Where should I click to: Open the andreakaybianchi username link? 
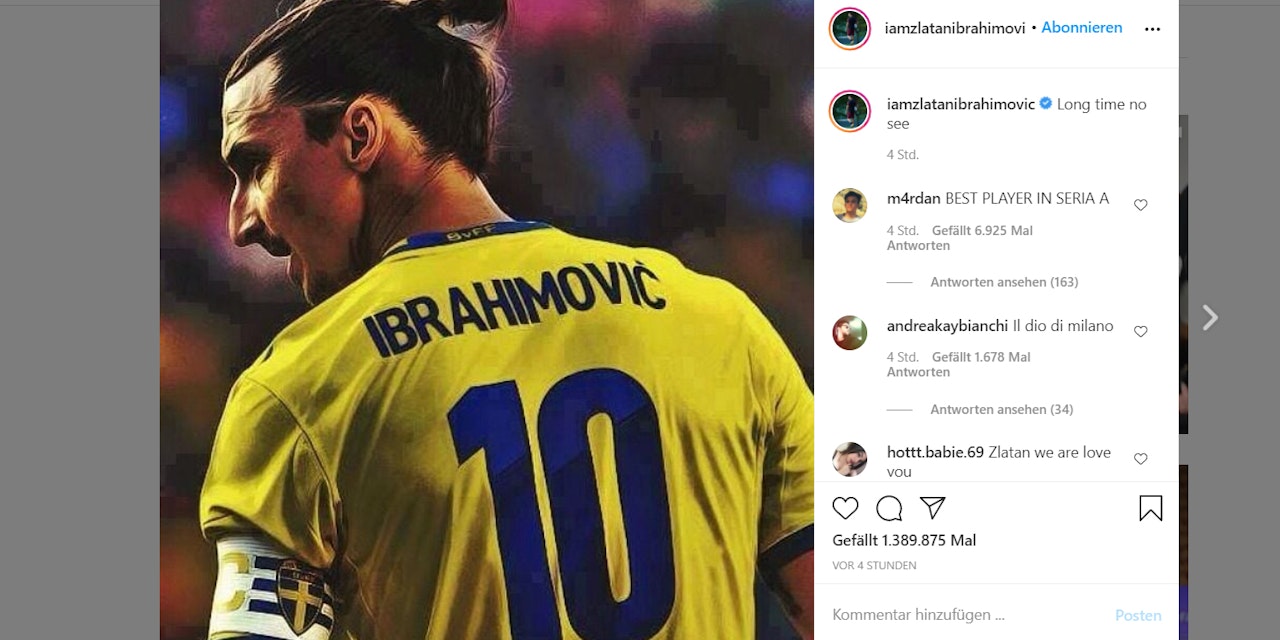coord(947,326)
